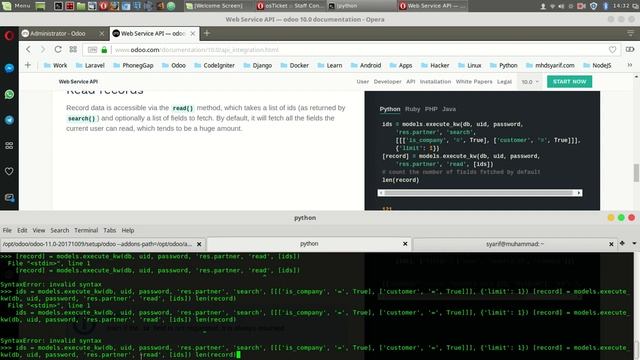This screenshot has height=360, width=640.
Task: Expand the terminal tabs dropdown arrow
Action: [634, 243]
